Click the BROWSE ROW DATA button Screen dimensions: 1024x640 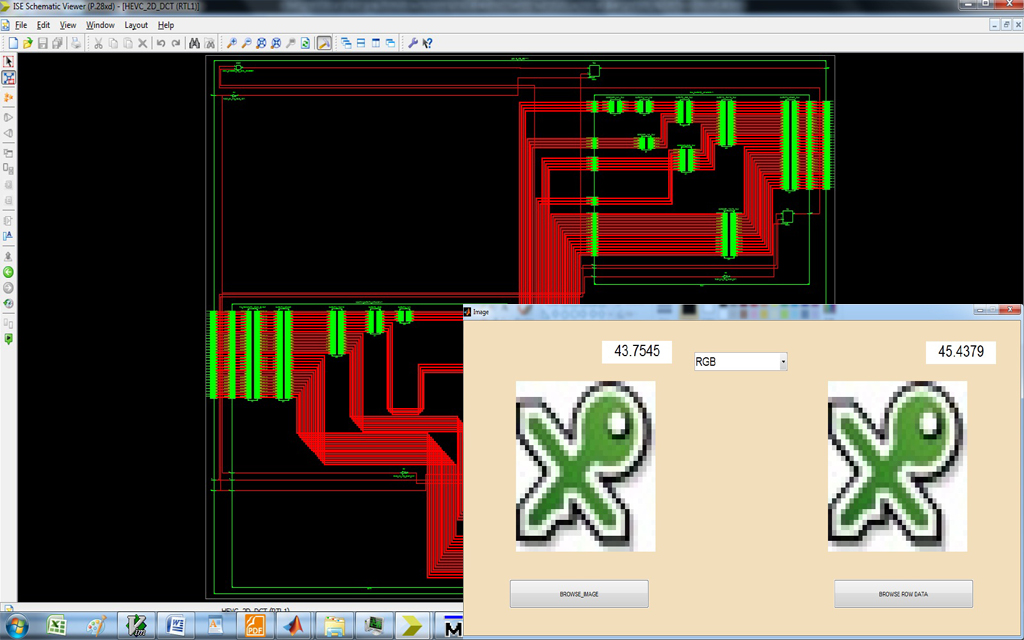tap(903, 594)
